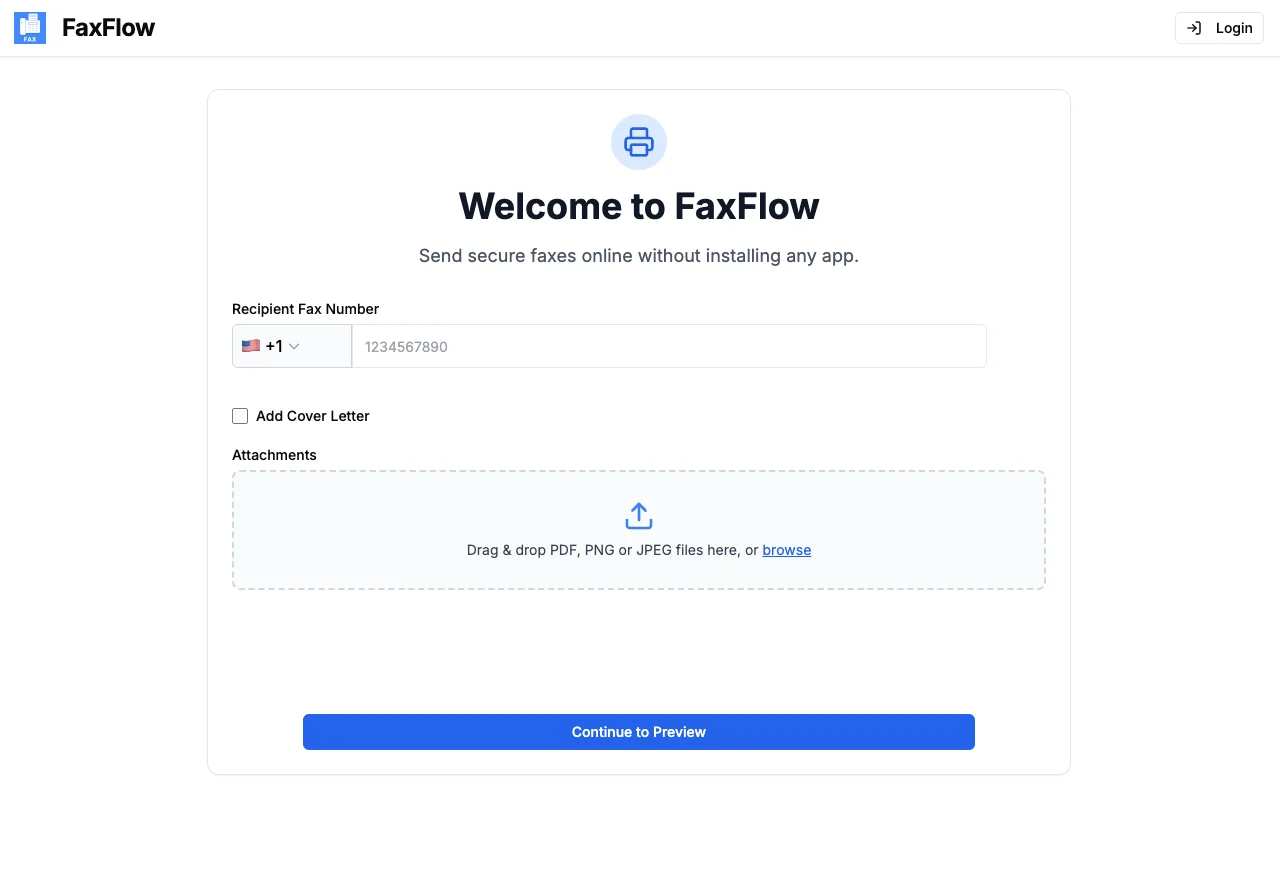
Task: Click the US flag icon in the phone field
Action: (251, 345)
